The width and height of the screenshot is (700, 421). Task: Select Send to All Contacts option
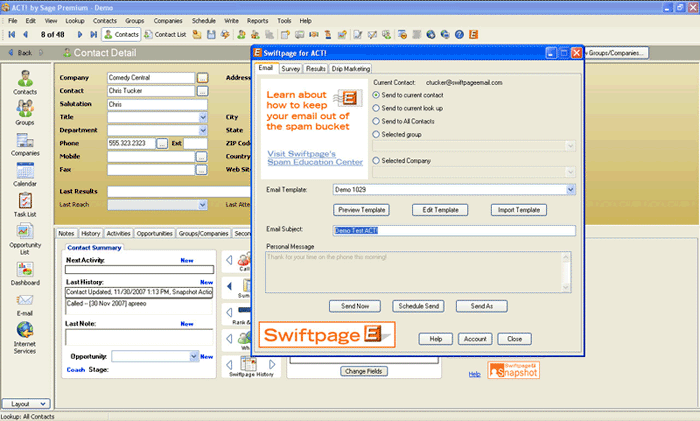[x=376, y=121]
